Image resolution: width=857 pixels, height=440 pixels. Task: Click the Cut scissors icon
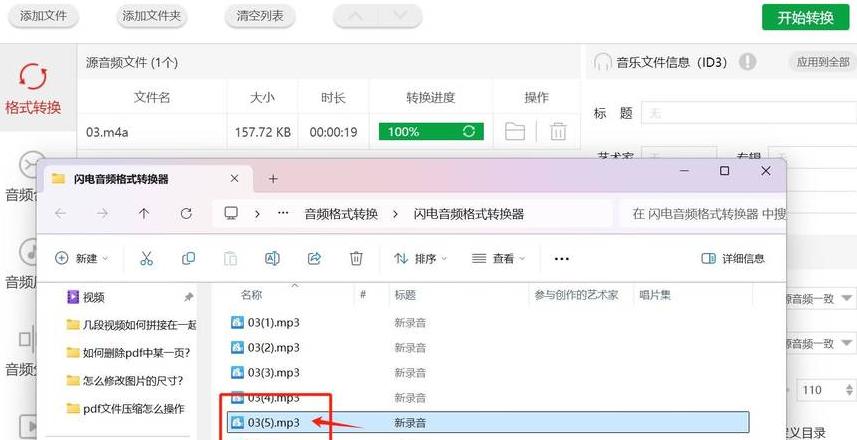[x=146, y=259]
